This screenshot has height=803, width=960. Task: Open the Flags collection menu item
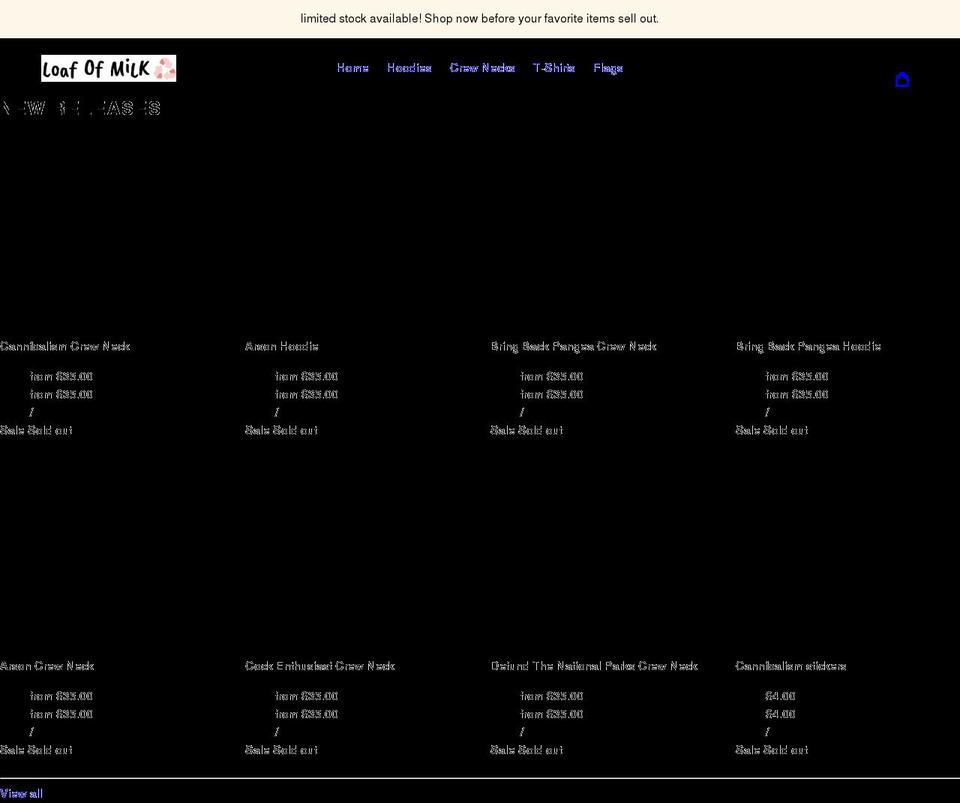608,67
